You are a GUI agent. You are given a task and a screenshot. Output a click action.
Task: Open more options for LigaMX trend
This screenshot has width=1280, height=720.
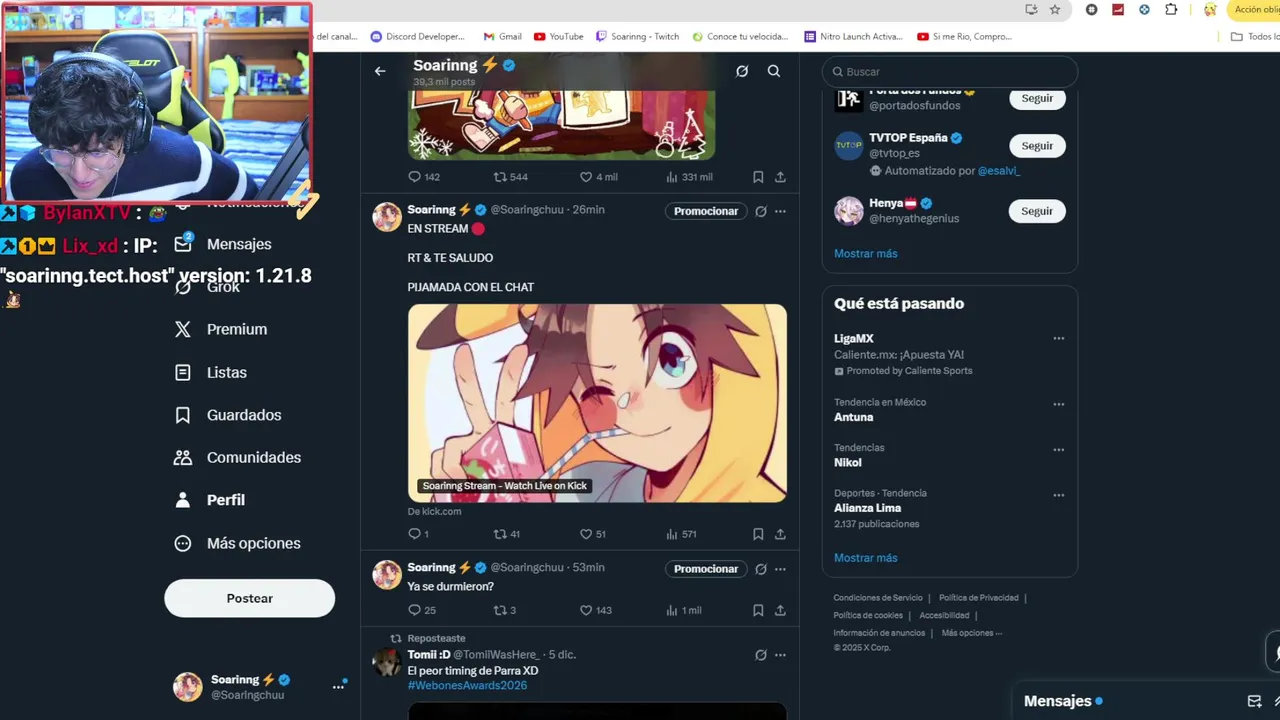[x=1059, y=339]
